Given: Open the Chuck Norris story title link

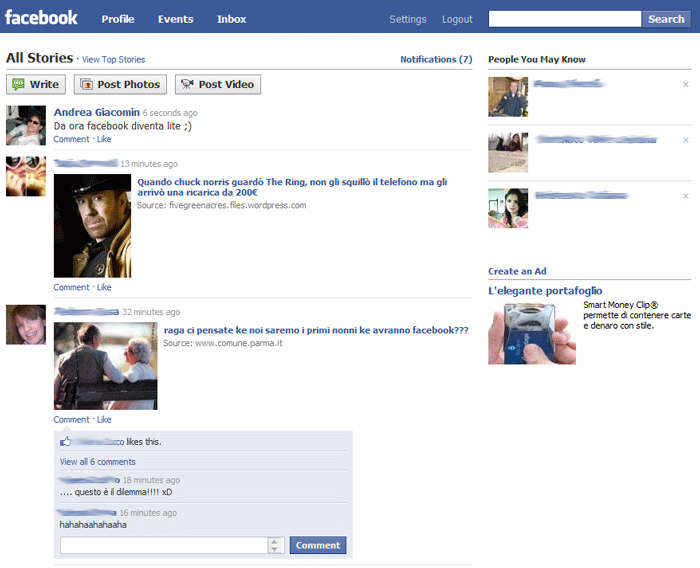Looking at the screenshot, I should point(292,187).
